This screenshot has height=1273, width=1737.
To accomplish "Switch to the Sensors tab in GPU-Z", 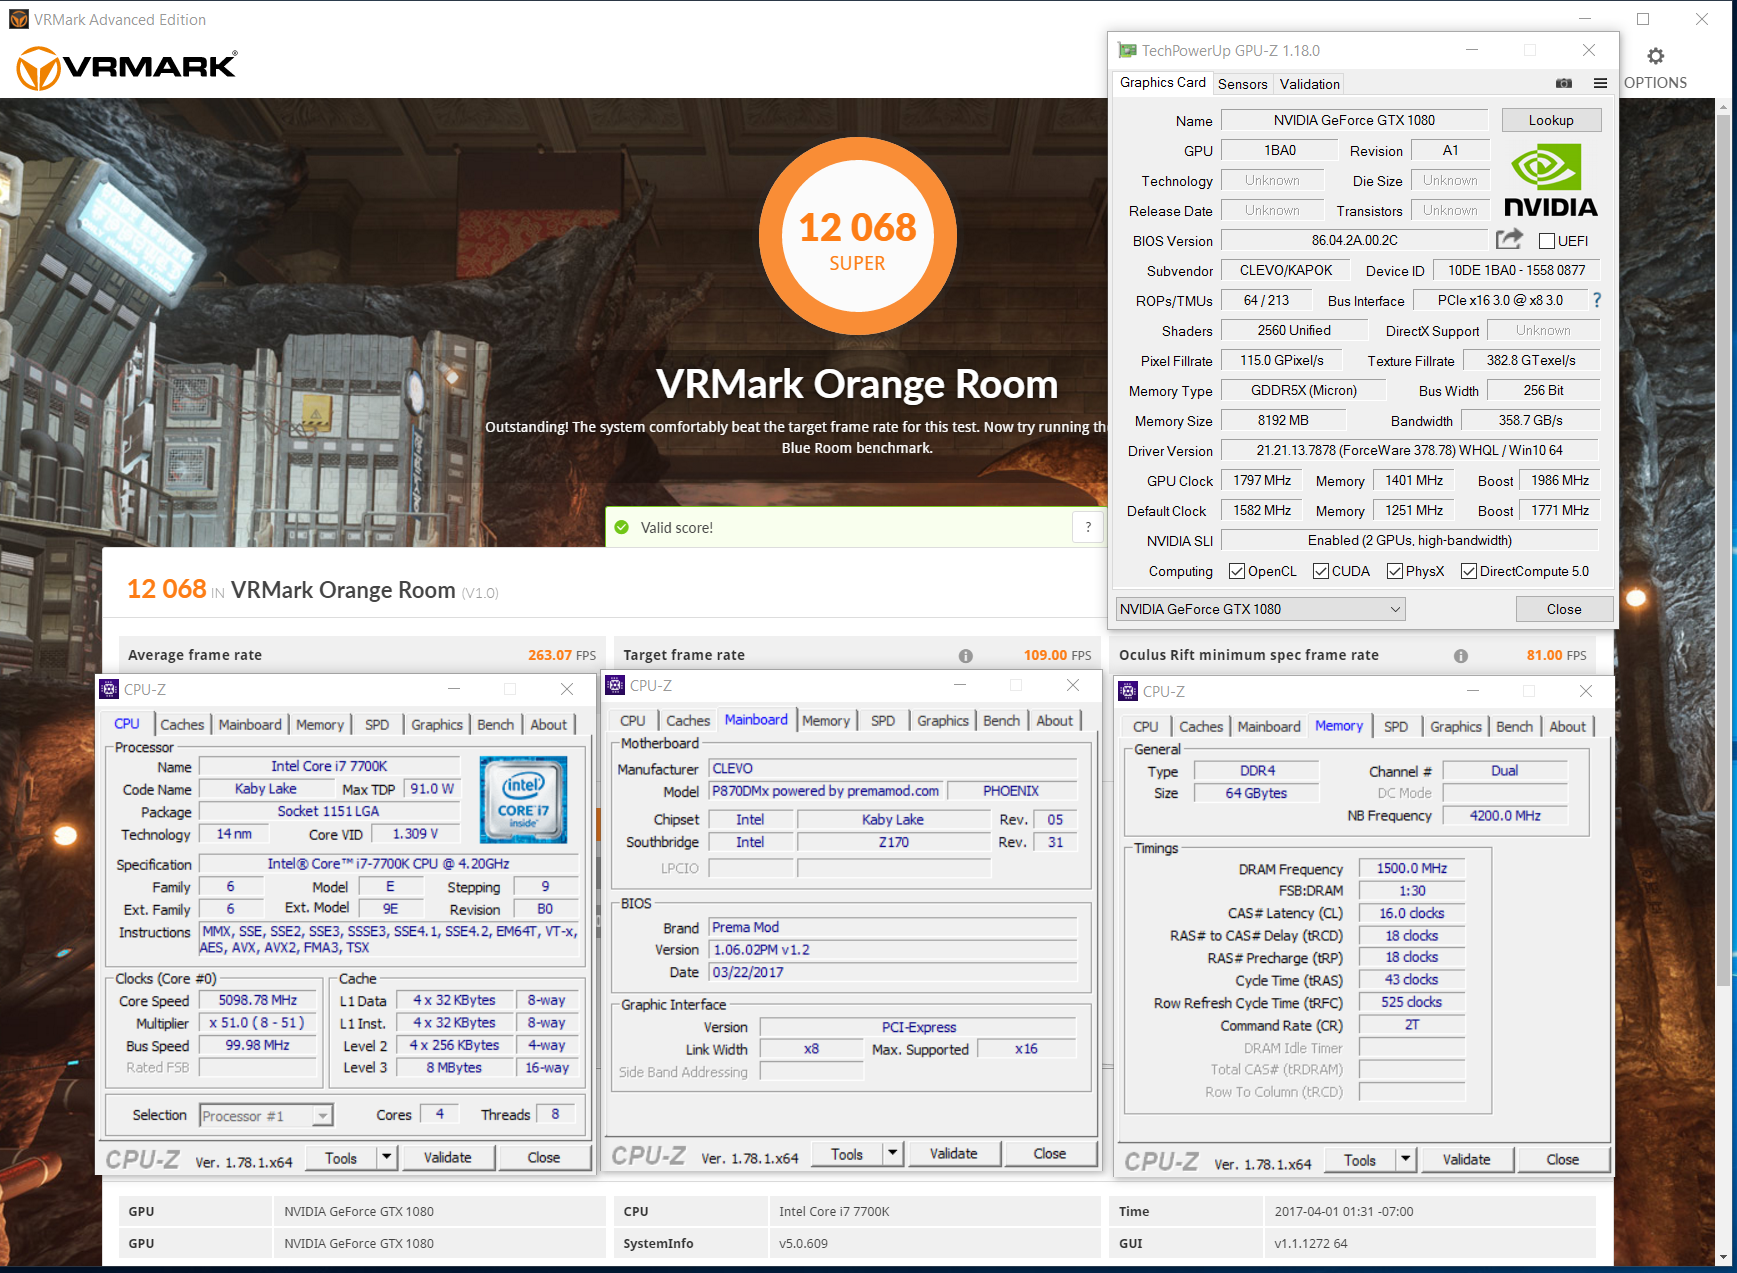I will coord(1242,84).
